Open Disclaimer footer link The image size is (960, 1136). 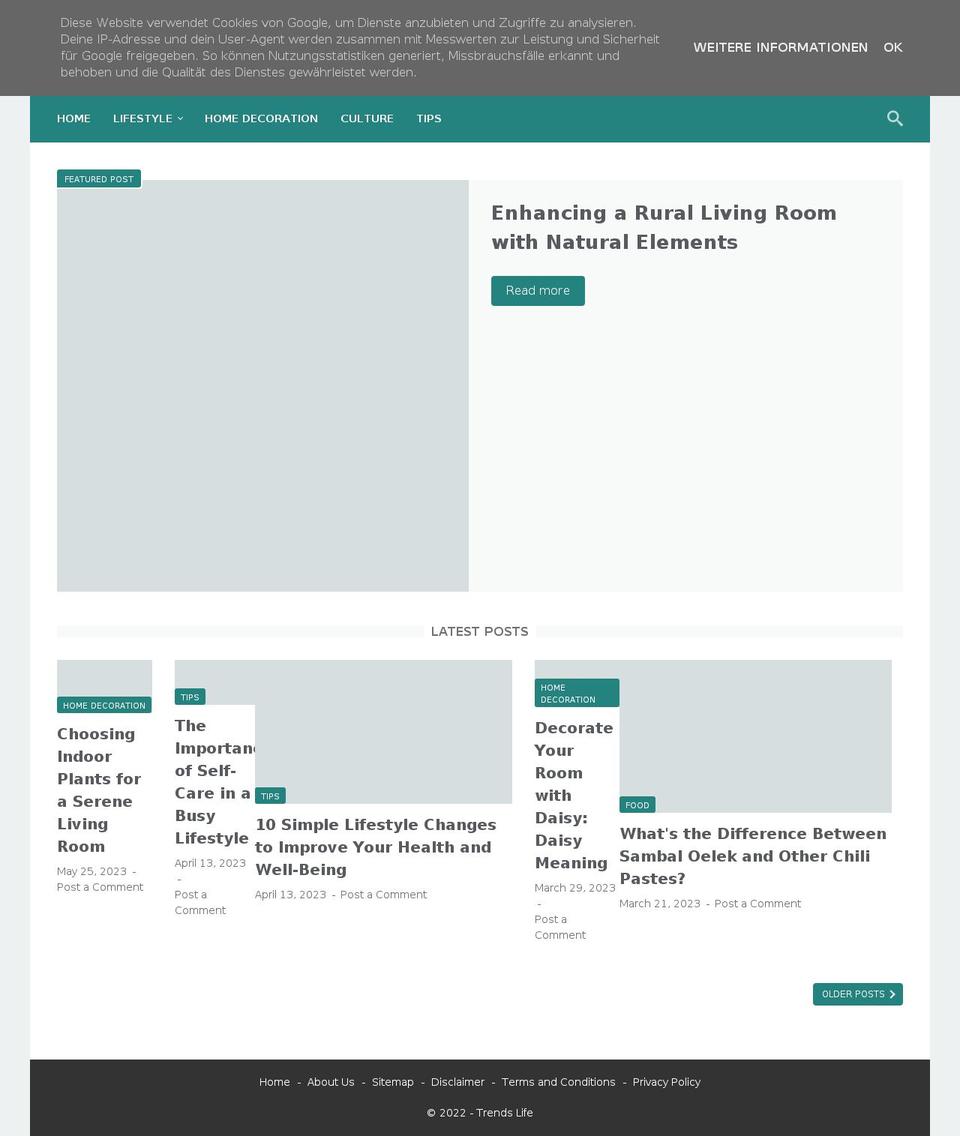click(457, 1082)
